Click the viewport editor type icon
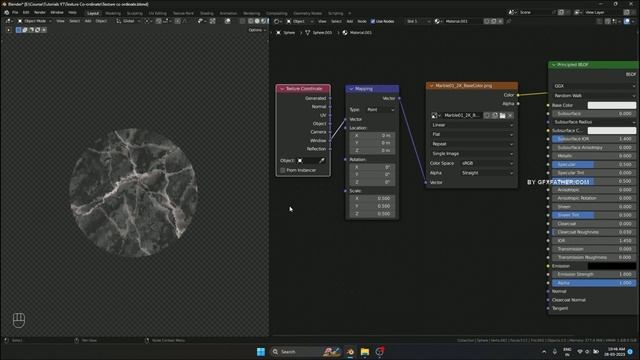This screenshot has width=640, height=360. click(8, 21)
